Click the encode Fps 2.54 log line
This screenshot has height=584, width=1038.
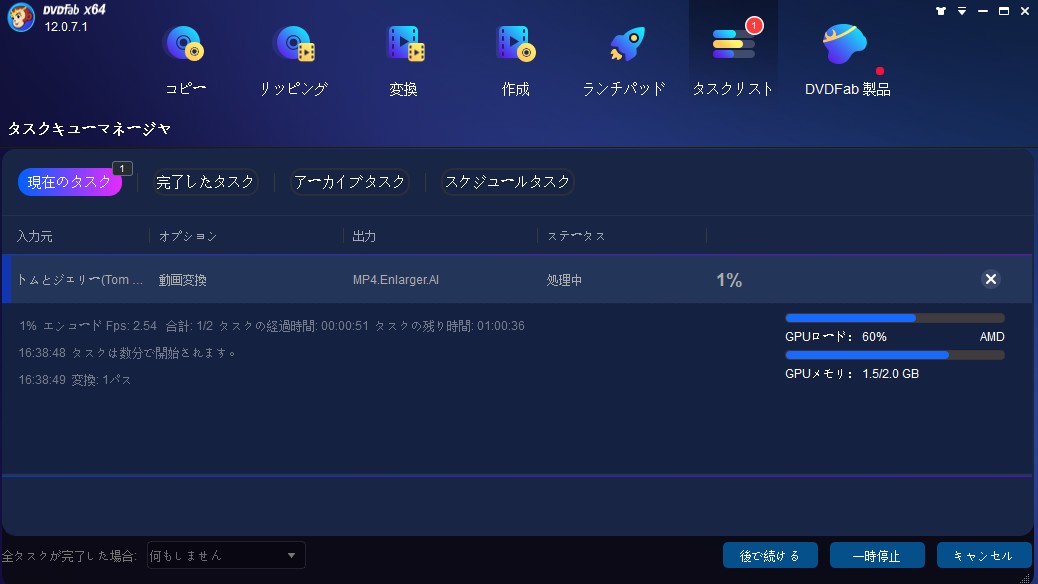(x=271, y=326)
